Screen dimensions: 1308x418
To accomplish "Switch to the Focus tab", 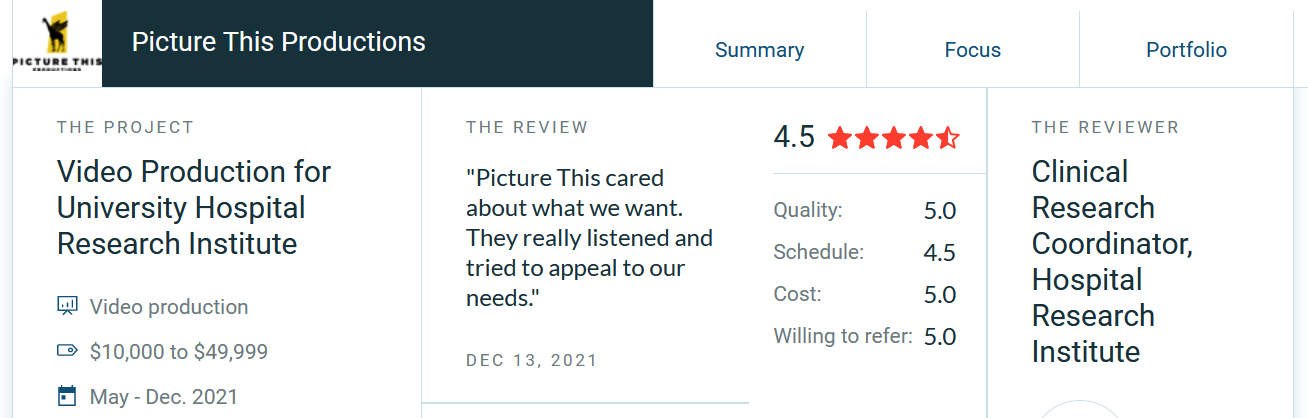I will tap(972, 50).
